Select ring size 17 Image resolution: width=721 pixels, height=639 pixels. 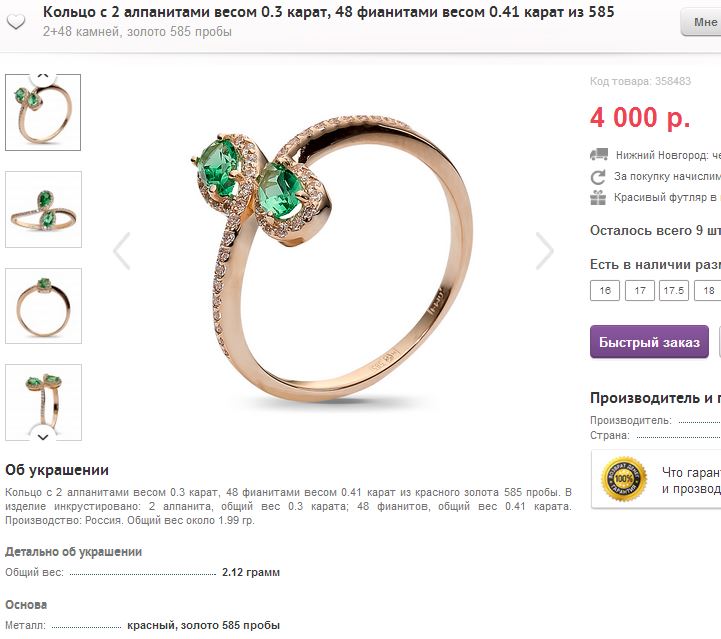tap(640, 291)
